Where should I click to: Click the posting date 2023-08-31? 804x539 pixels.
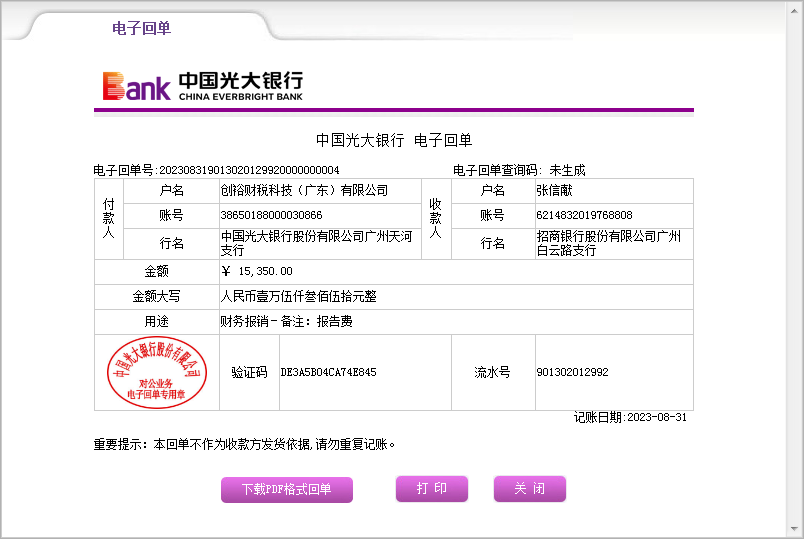pyautogui.click(x=657, y=417)
